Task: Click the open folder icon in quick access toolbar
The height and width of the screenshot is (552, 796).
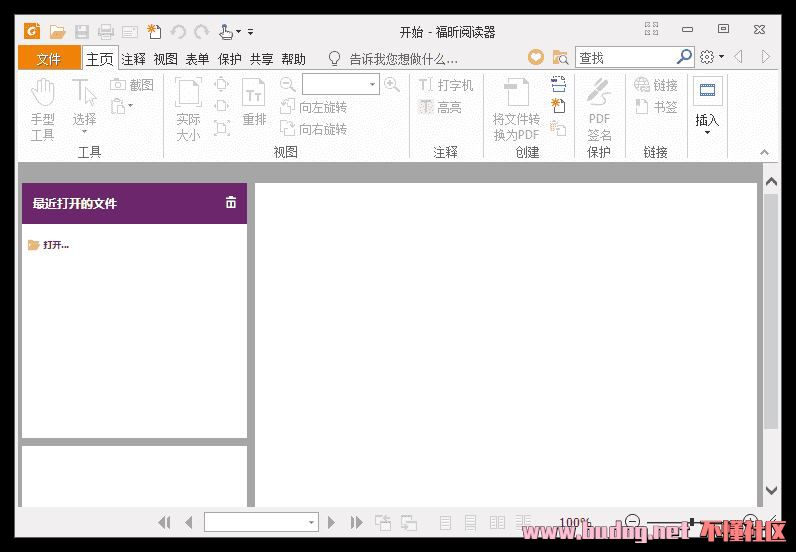Action: point(58,32)
